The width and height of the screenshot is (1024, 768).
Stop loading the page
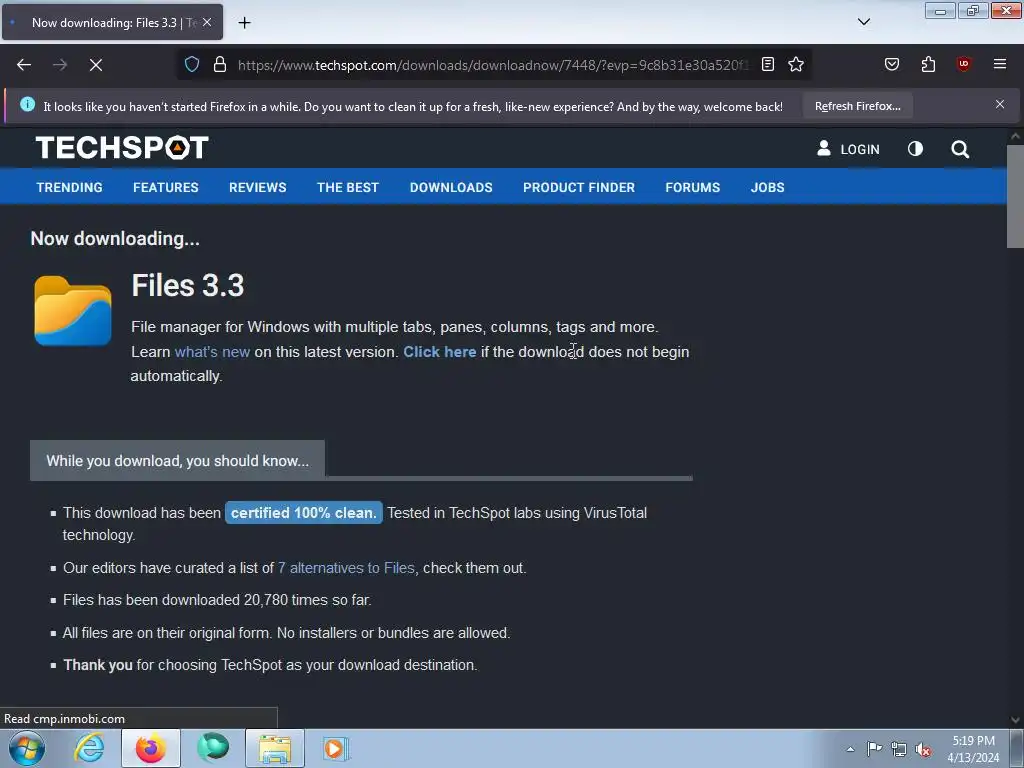tap(95, 65)
